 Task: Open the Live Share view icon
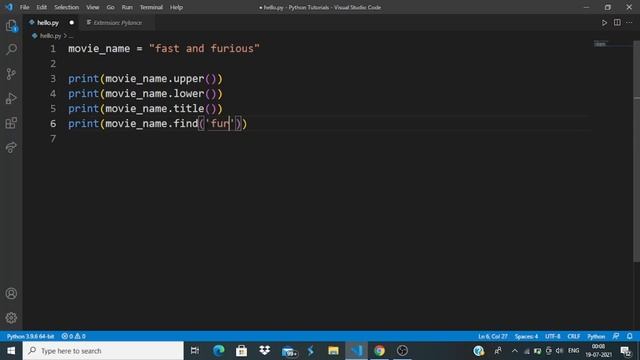click(x=11, y=147)
